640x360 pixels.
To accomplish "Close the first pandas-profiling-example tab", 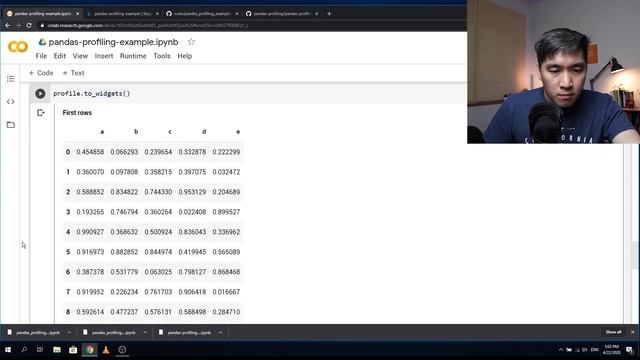I will pos(78,13).
